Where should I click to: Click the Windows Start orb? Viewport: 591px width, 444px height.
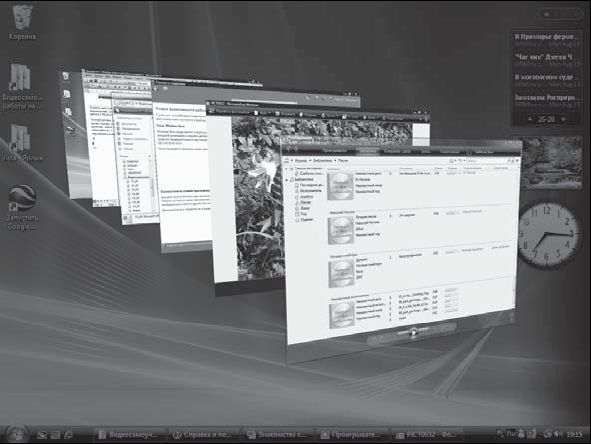pyautogui.click(x=17, y=434)
